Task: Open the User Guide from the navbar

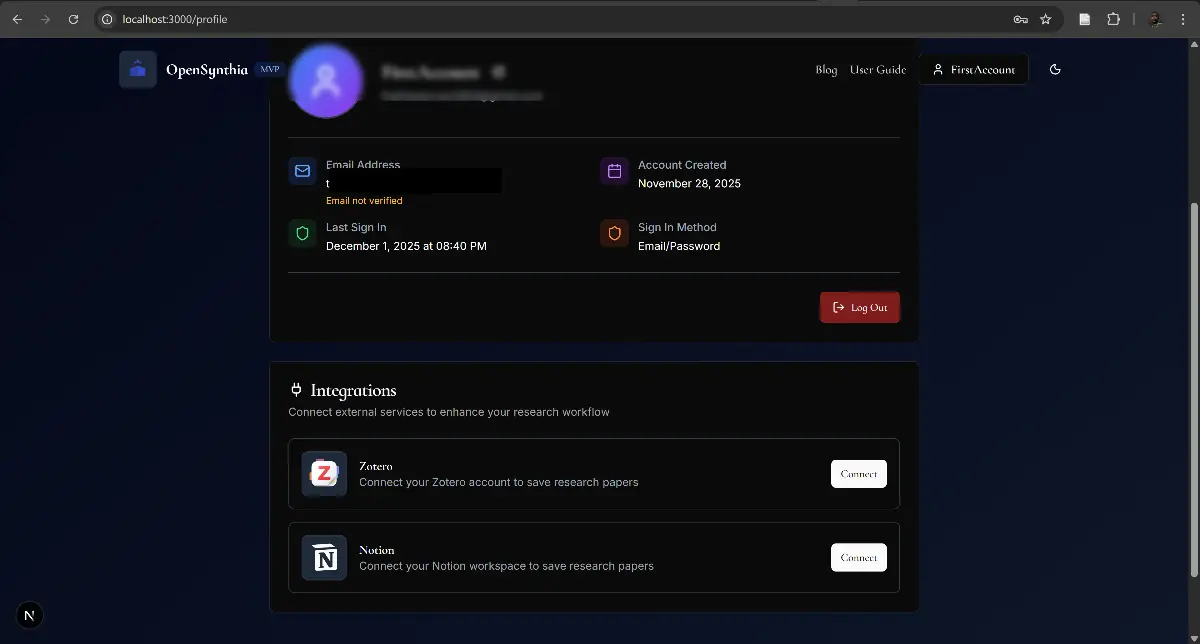Action: click(878, 69)
